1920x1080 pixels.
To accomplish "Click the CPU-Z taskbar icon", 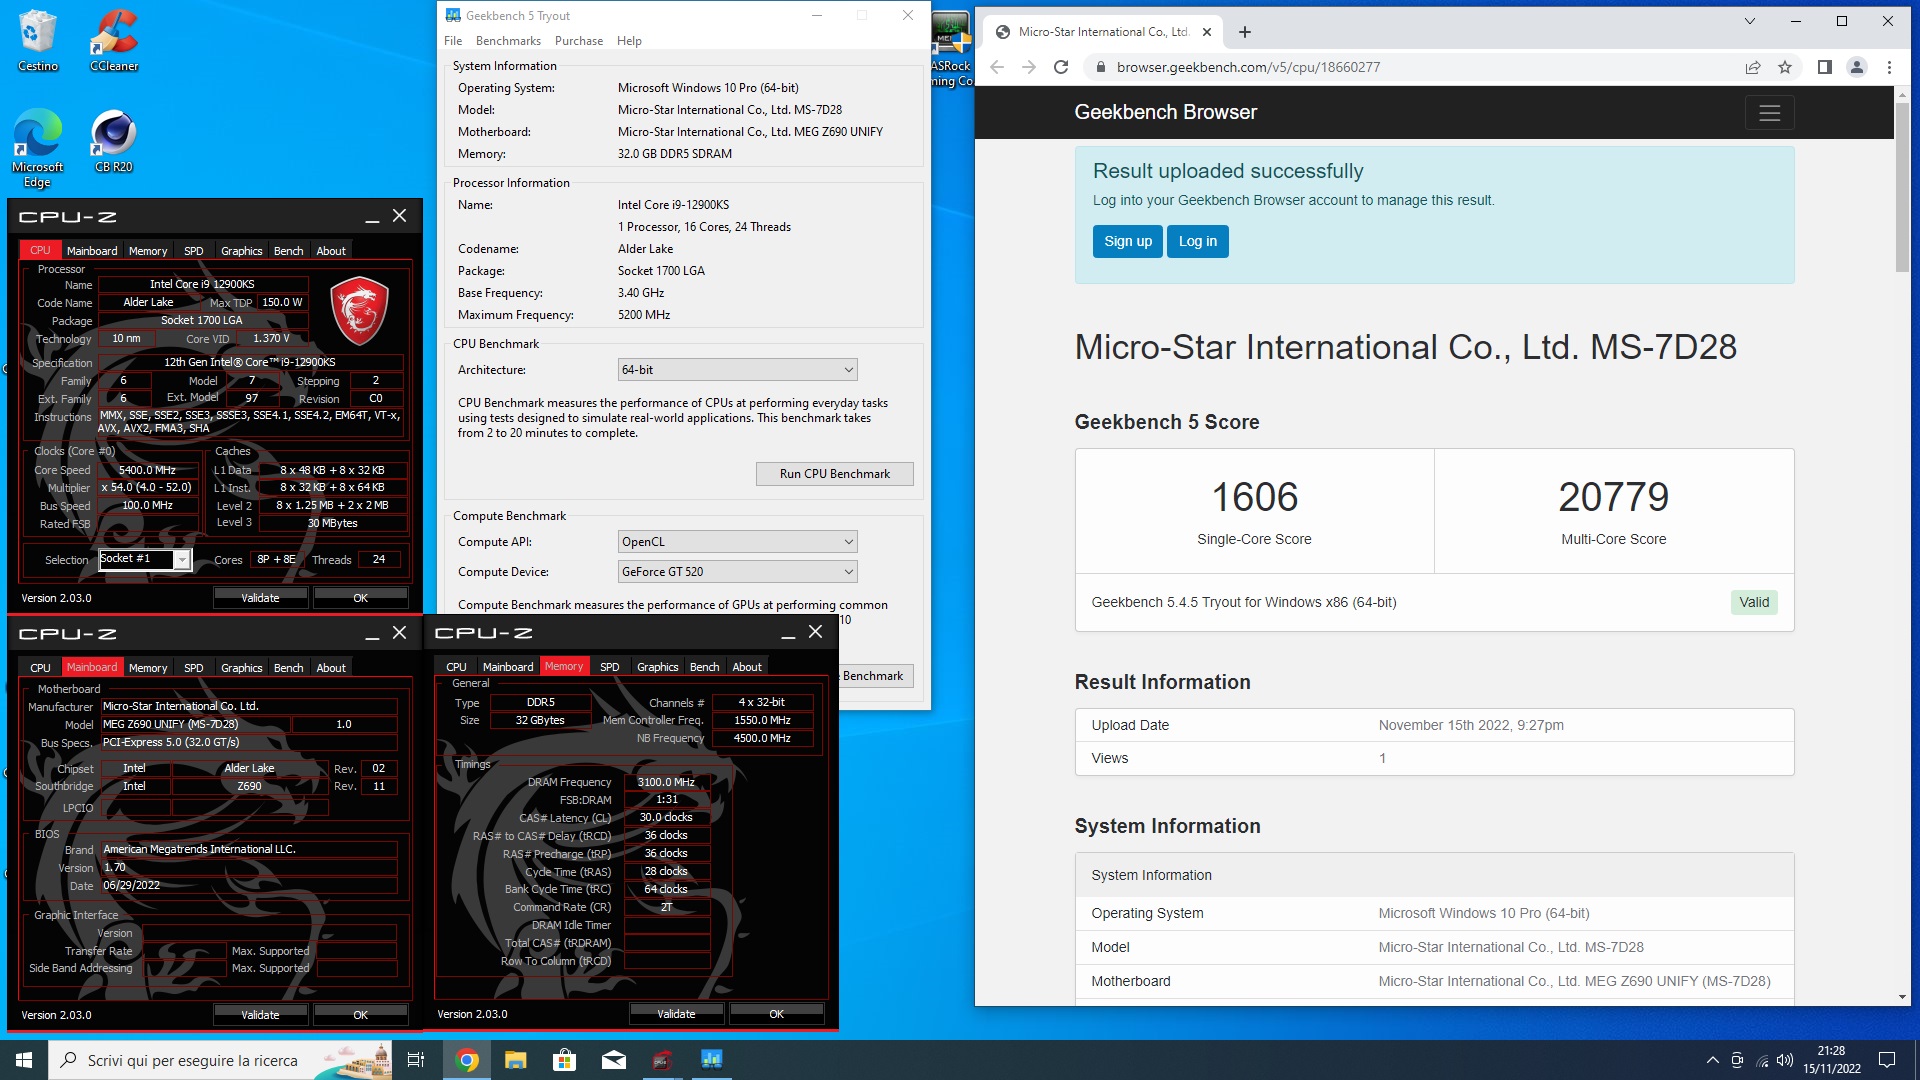I will pos(662,1060).
